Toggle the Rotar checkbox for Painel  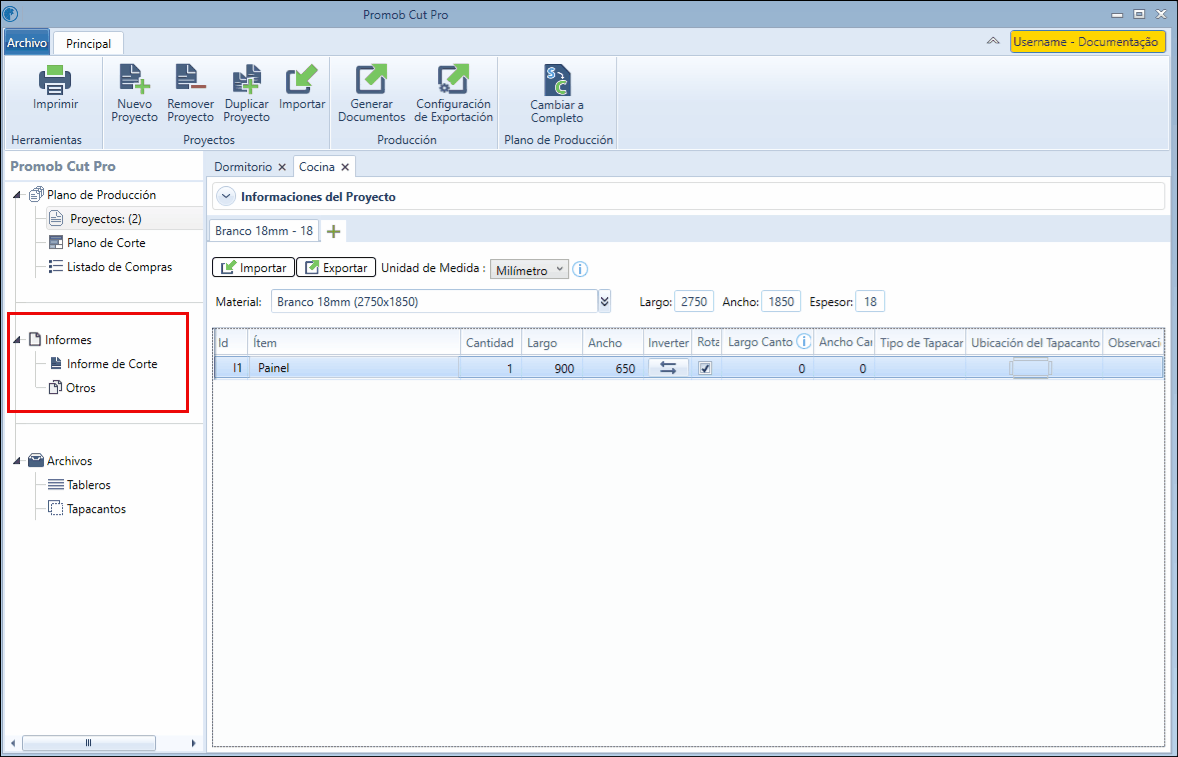705,368
